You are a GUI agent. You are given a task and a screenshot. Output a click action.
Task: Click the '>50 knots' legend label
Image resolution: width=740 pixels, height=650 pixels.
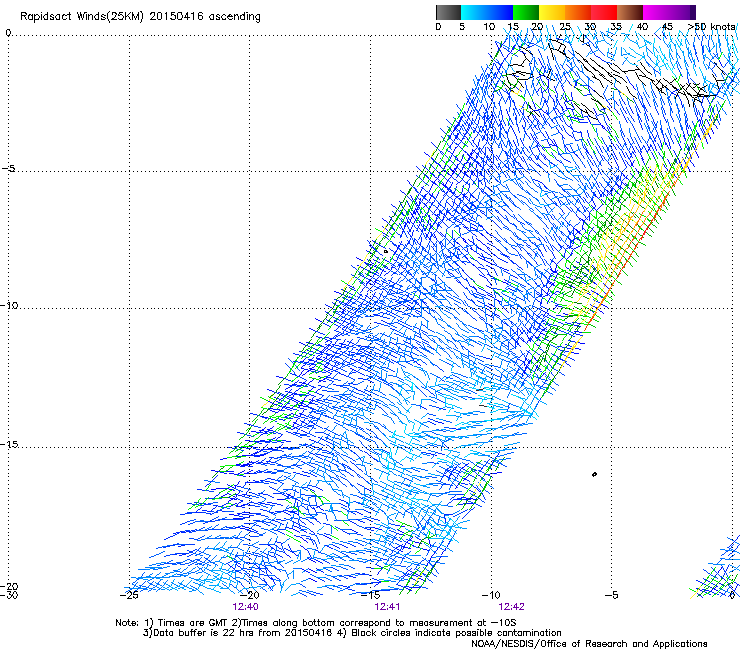click(x=711, y=27)
